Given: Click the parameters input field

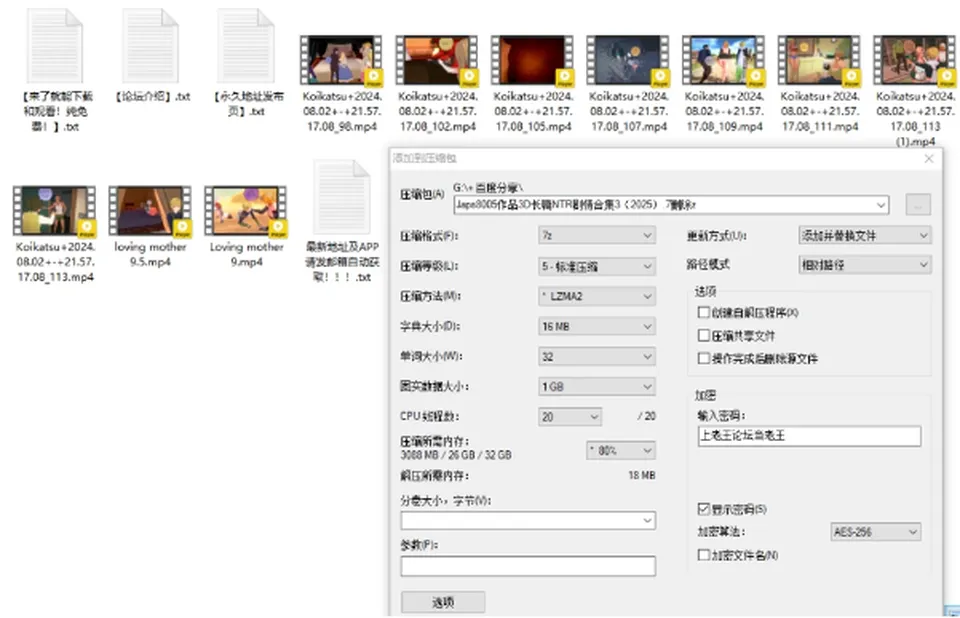Looking at the screenshot, I should point(528,566).
